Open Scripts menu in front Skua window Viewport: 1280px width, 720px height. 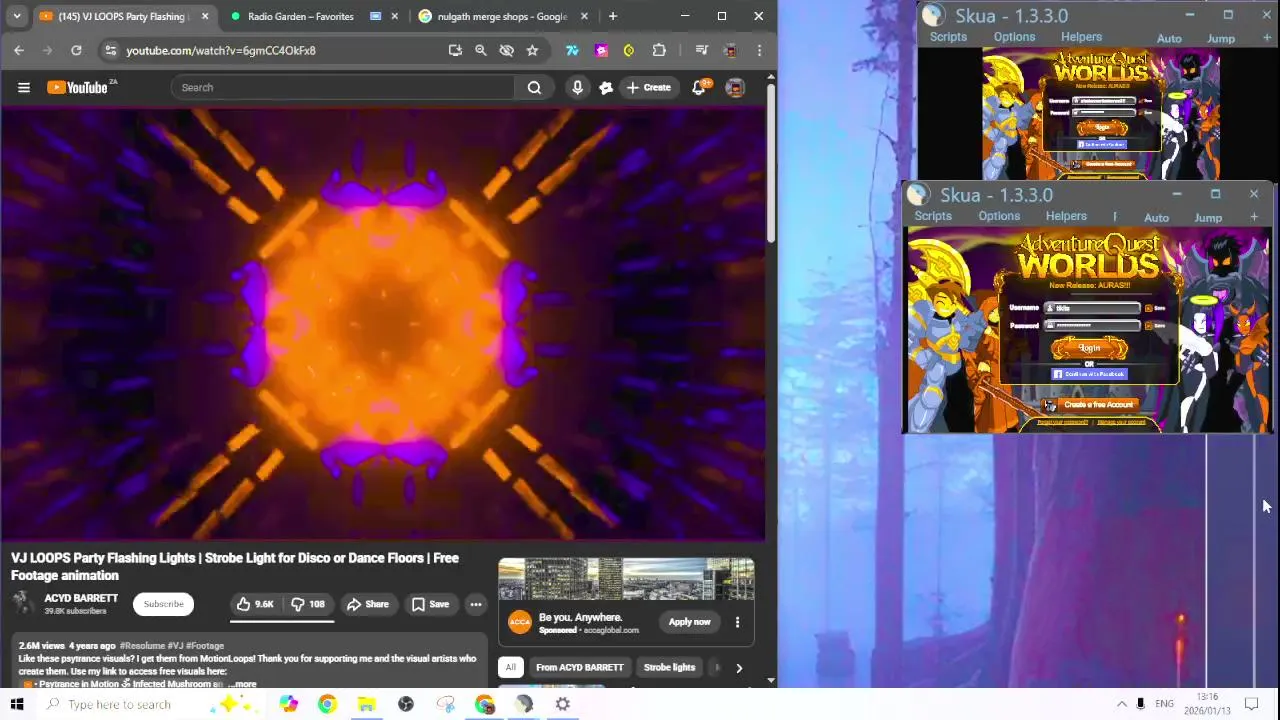pos(933,216)
